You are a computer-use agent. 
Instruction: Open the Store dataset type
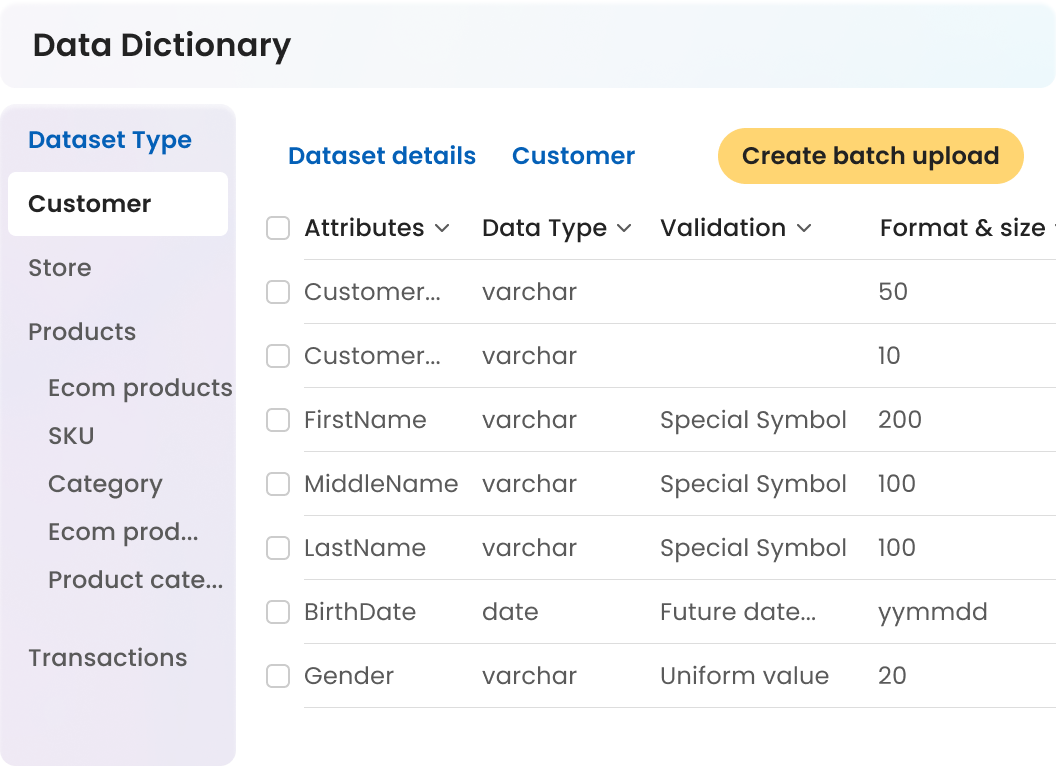pos(60,268)
